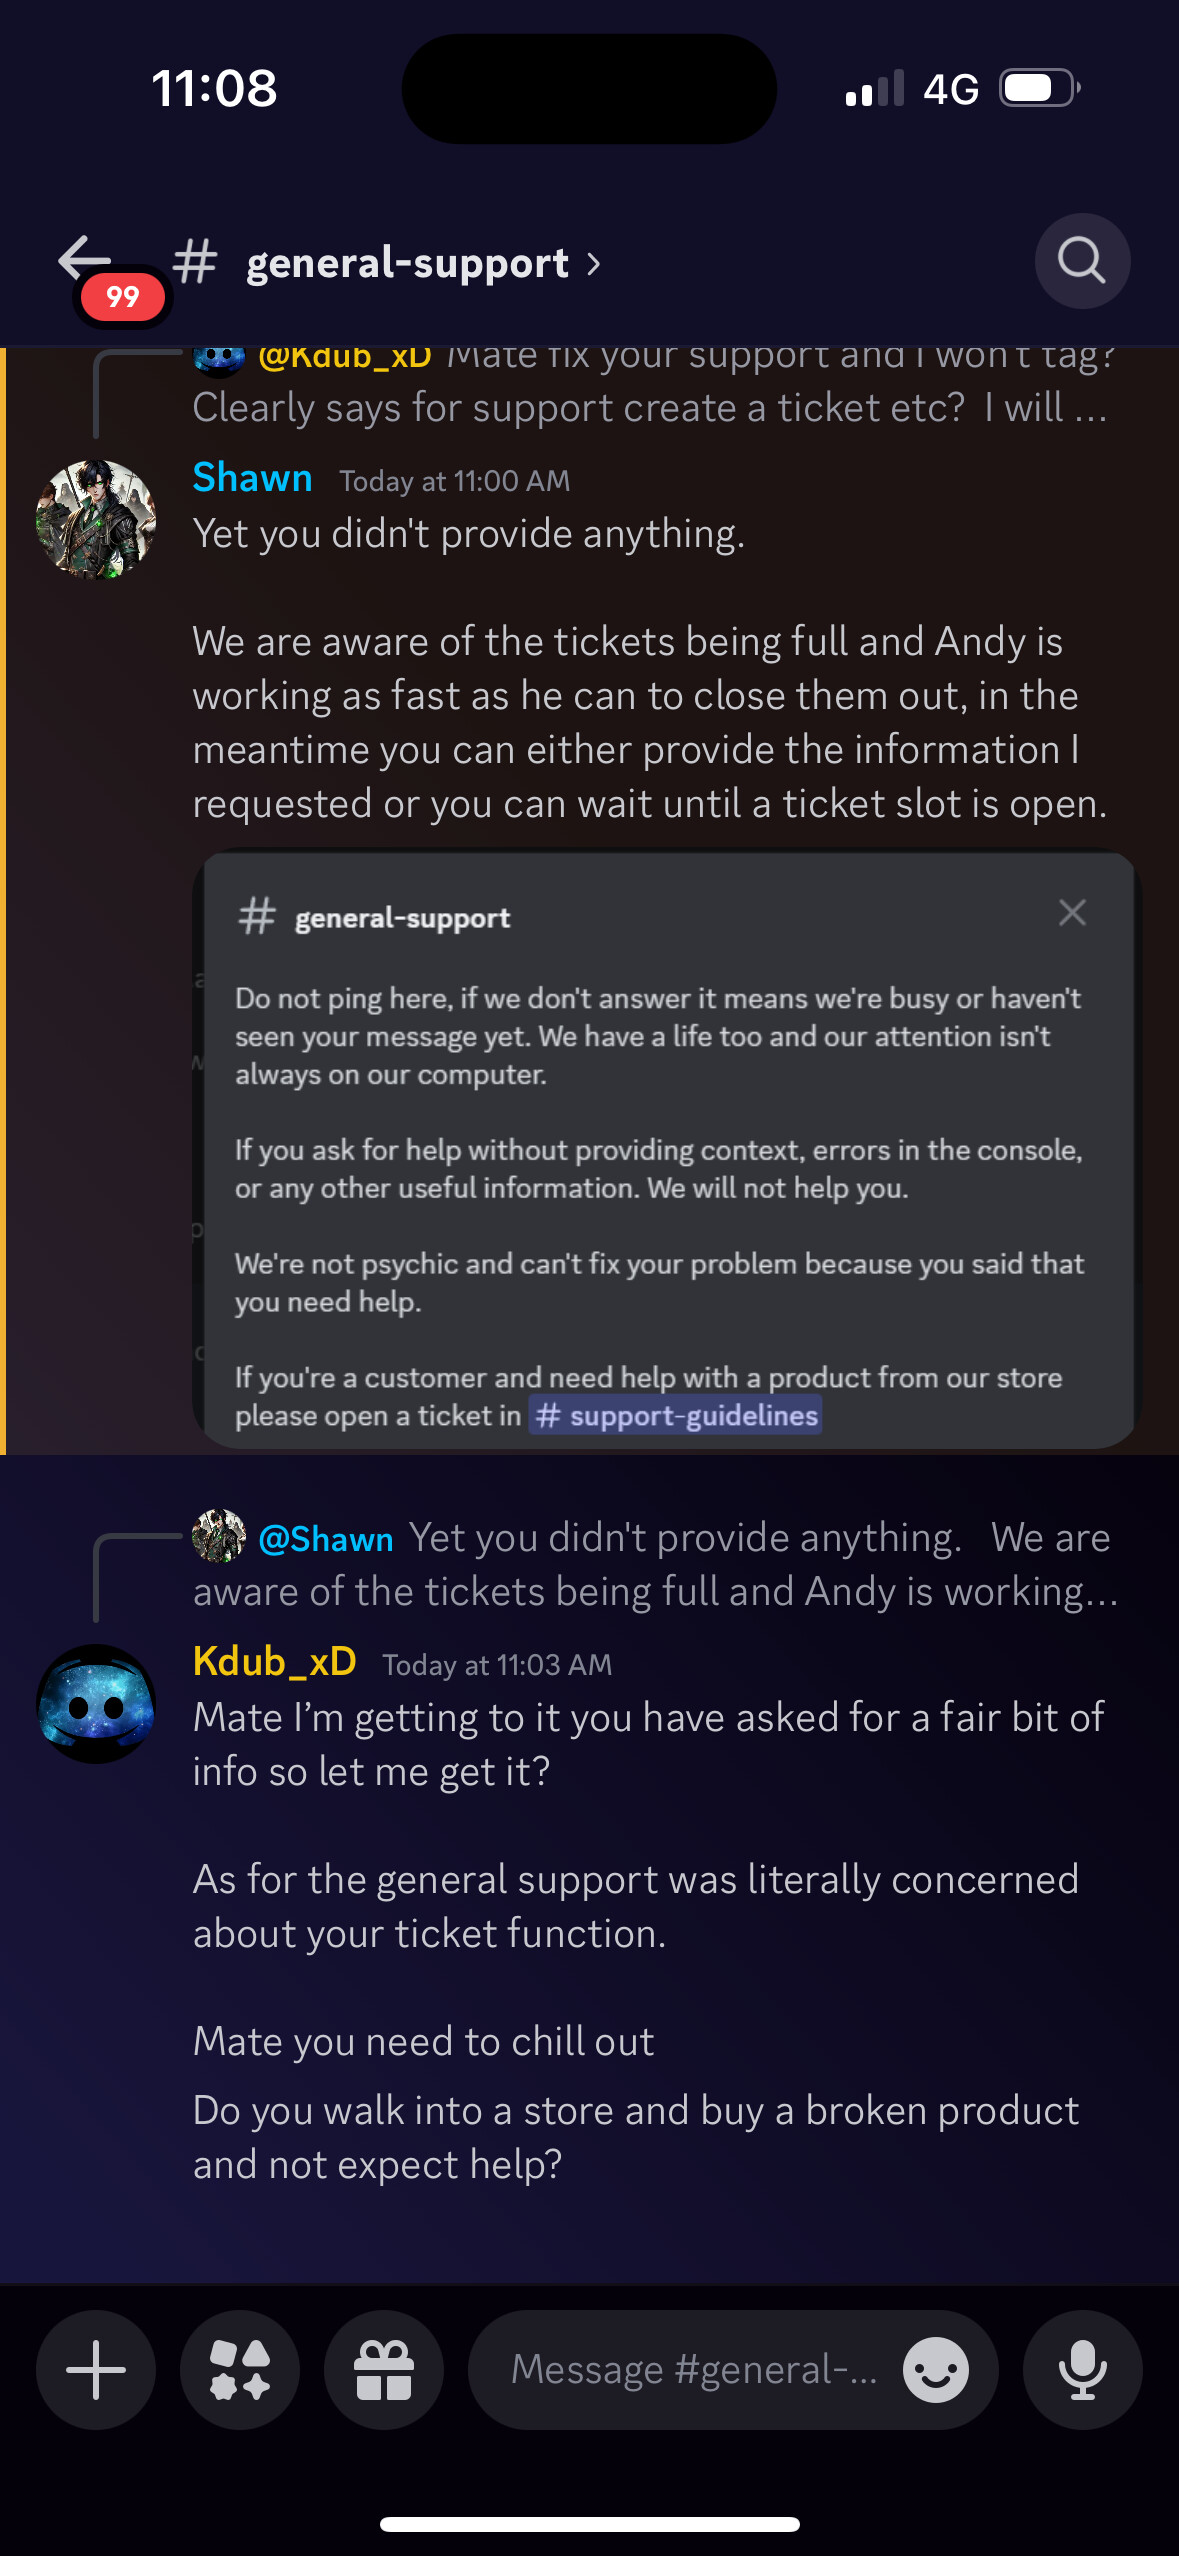This screenshot has height=2556, width=1179.
Task: Open the embedded general-support screenshot image
Action: click(x=666, y=1148)
